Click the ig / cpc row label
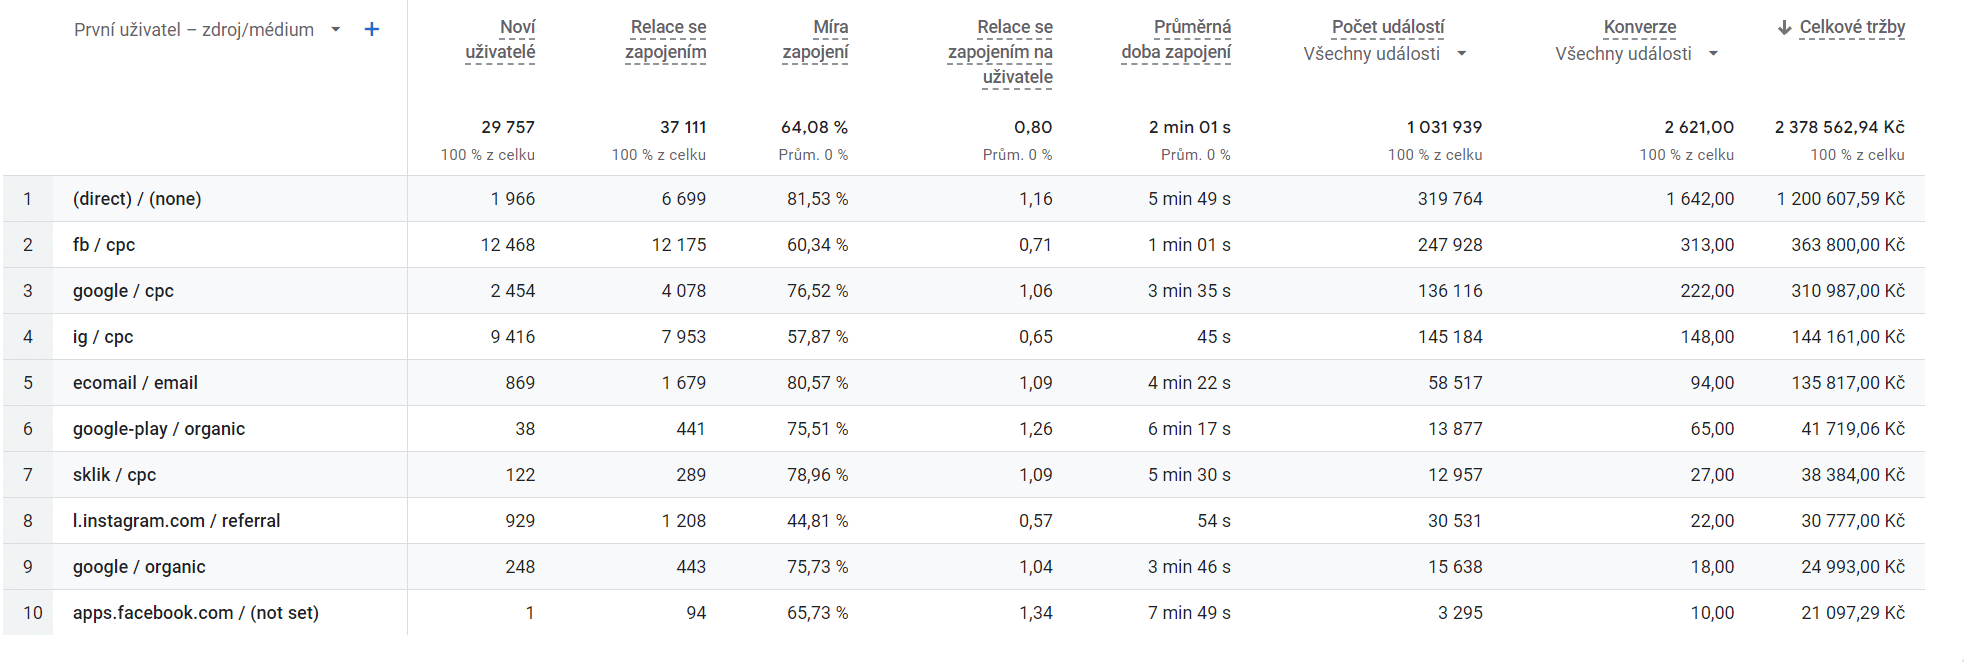1964x662 pixels. pos(103,337)
